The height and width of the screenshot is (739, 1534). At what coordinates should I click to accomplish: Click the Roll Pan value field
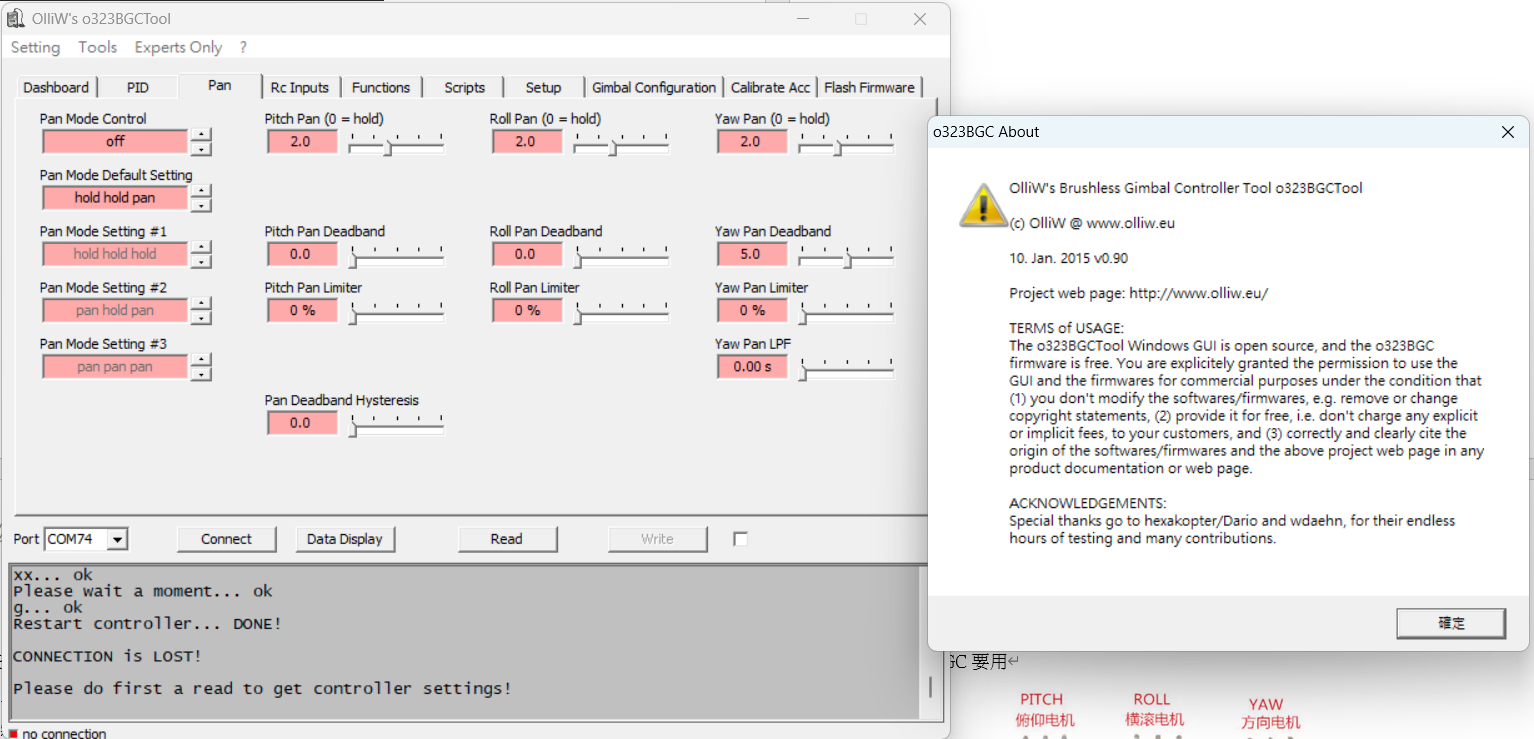tap(527, 142)
